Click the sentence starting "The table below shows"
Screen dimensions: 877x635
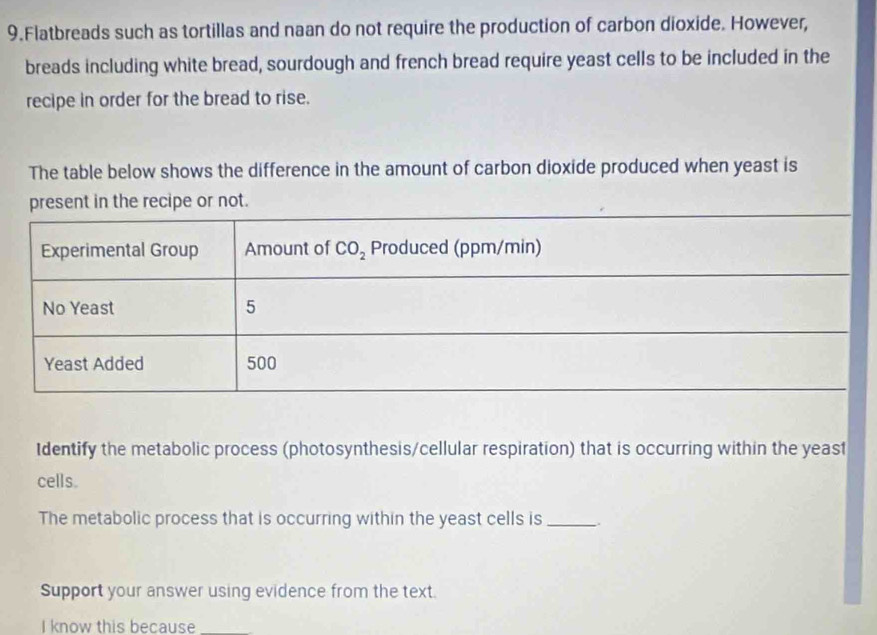413,166
